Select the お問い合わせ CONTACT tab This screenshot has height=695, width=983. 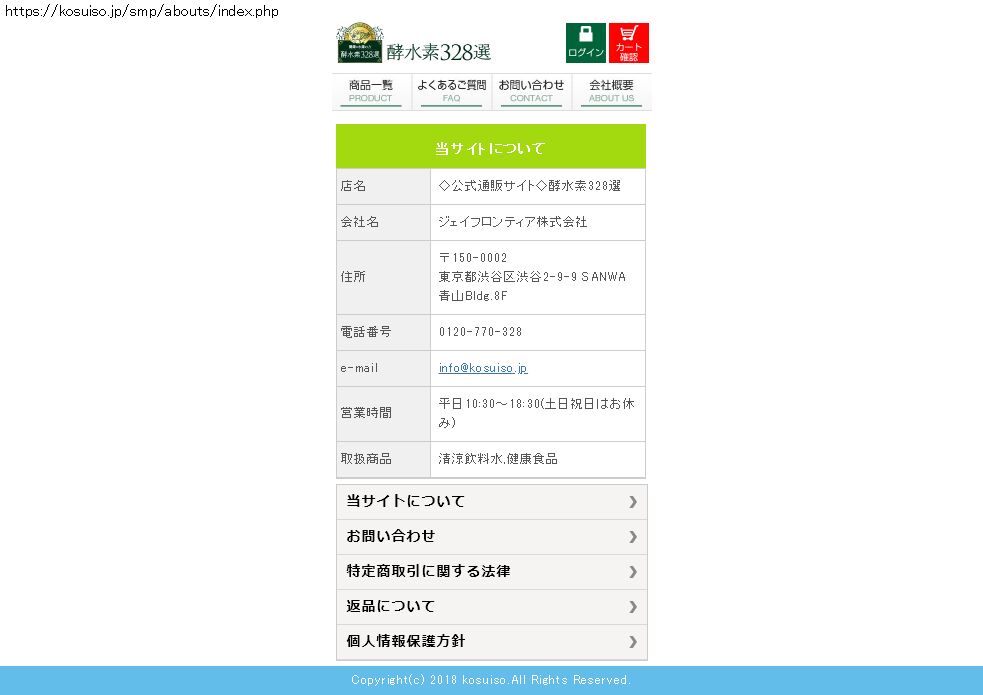(x=532, y=91)
